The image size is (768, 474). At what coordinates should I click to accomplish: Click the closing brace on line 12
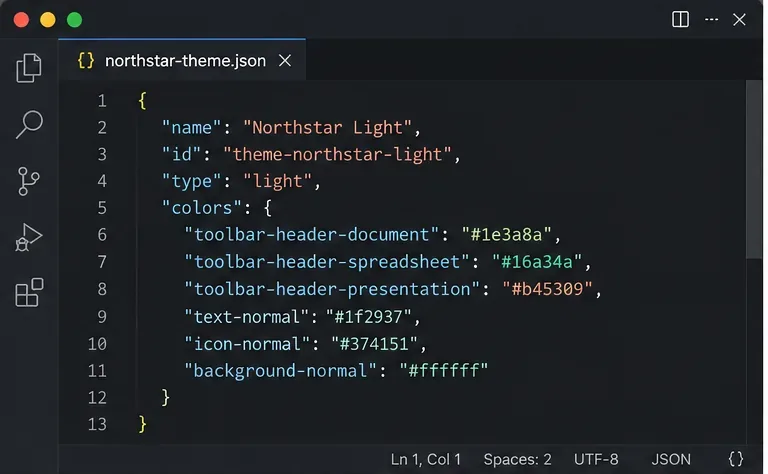166,397
